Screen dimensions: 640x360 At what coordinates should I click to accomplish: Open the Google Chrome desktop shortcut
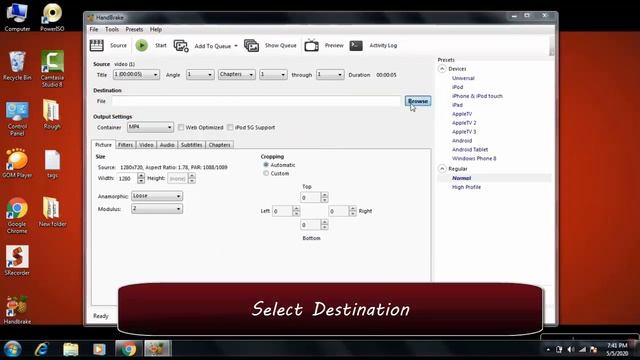[x=17, y=216]
